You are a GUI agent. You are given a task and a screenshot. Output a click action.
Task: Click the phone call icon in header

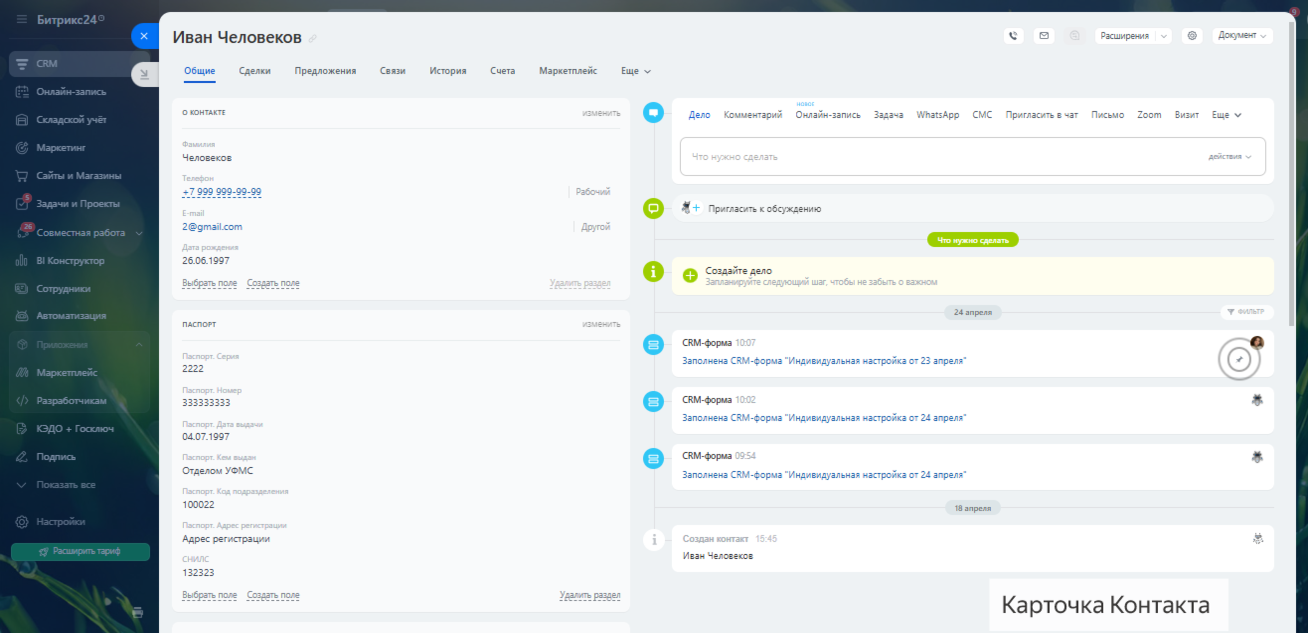pos(1013,36)
